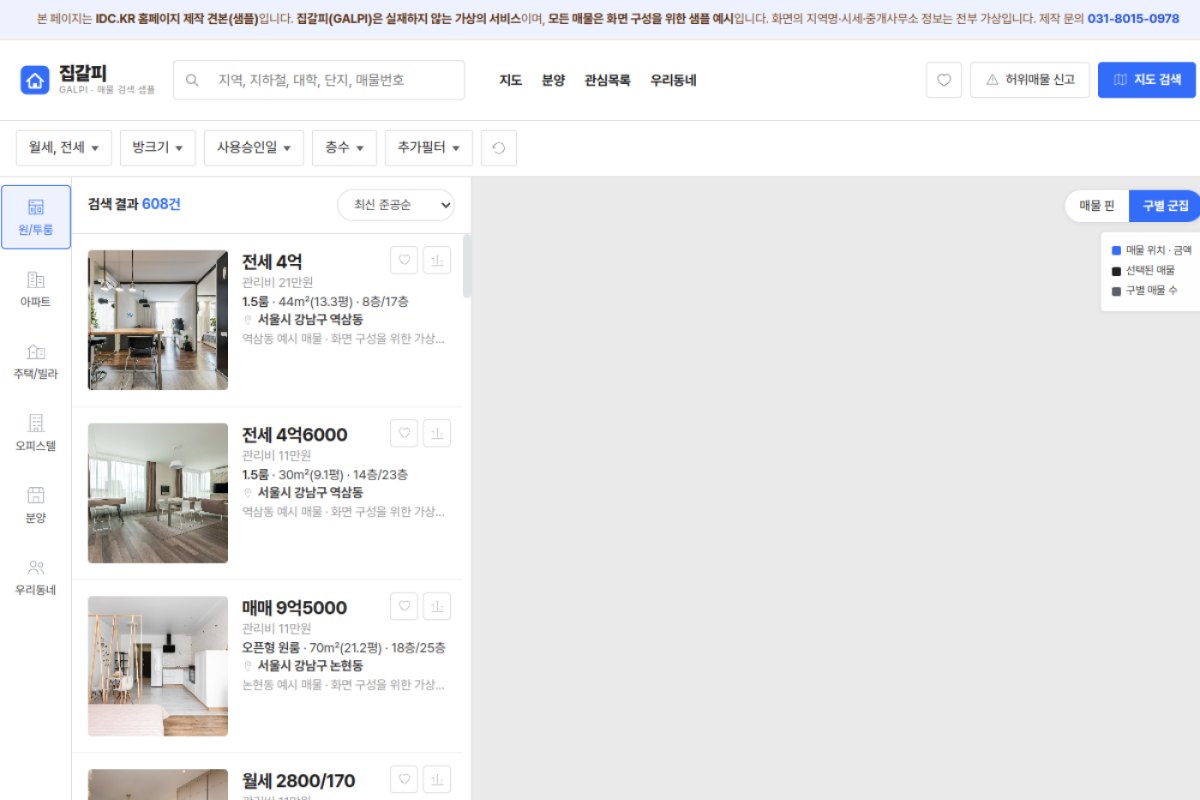Select 오피스텔 in the sidebar
The image size is (1200, 800).
pyautogui.click(x=36, y=433)
